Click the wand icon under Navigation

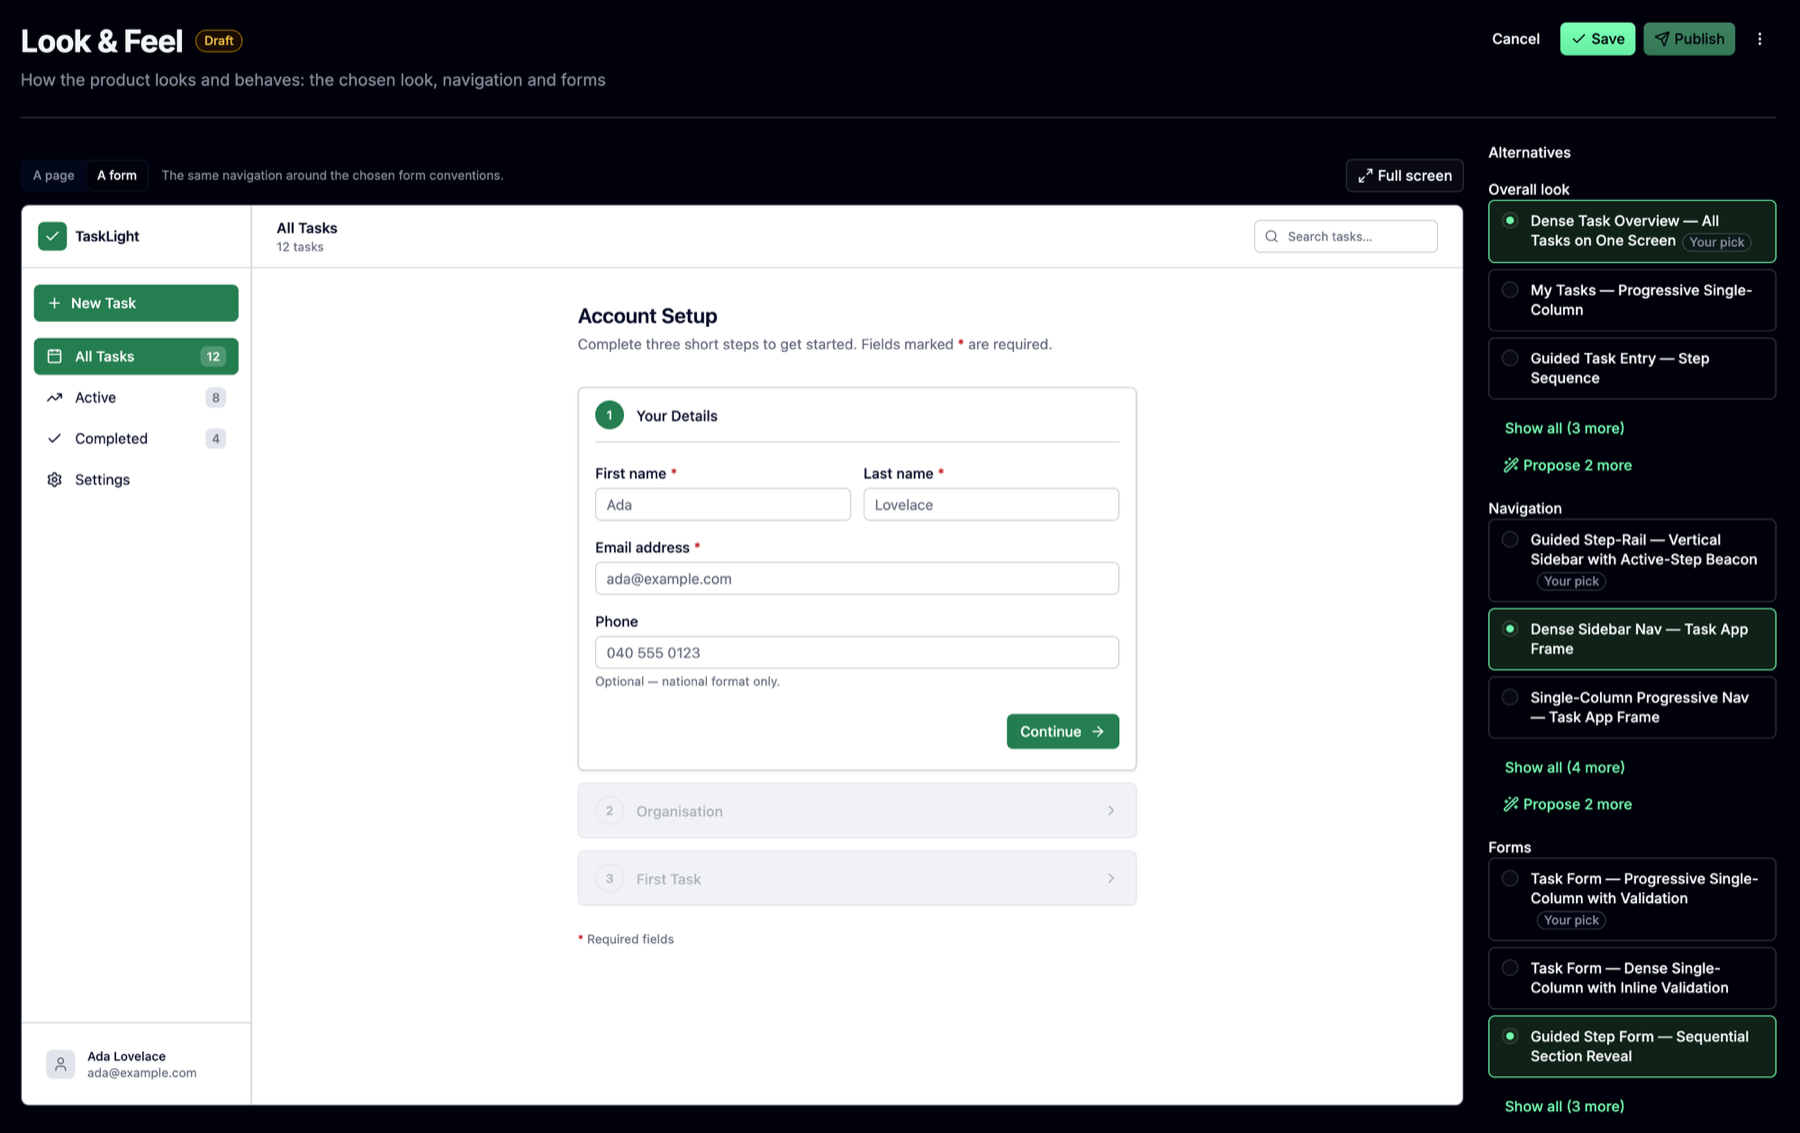(1511, 804)
